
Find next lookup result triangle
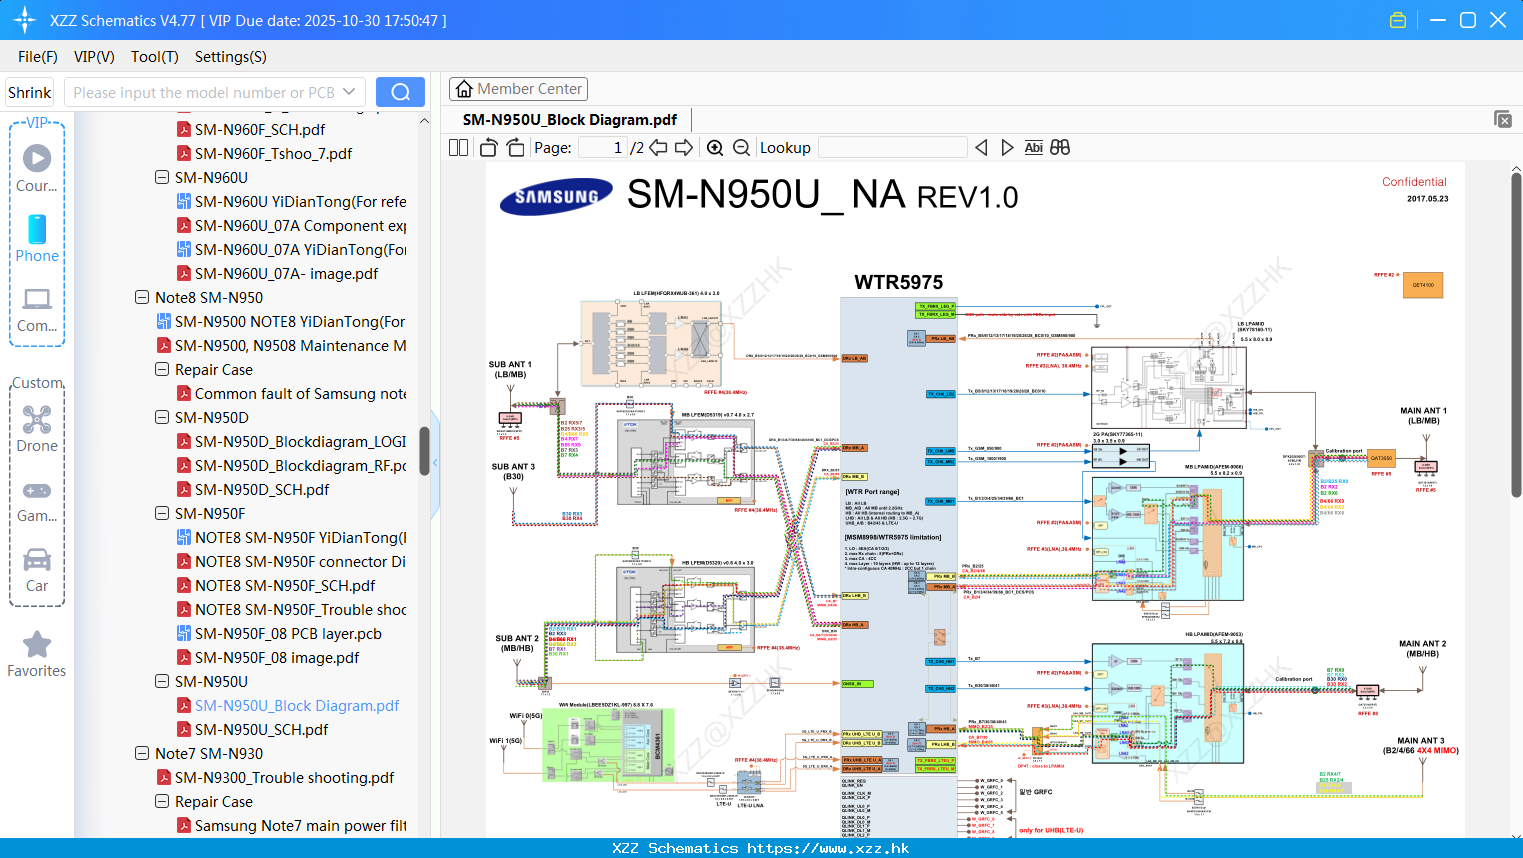click(x=1007, y=148)
